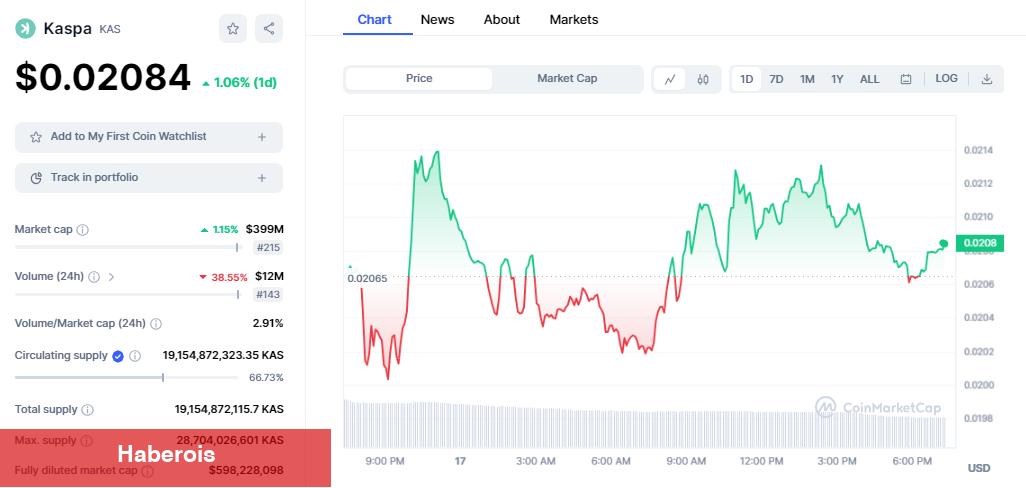This screenshot has width=1026, height=488.
Task: Select 1D time range
Action: 746,79
